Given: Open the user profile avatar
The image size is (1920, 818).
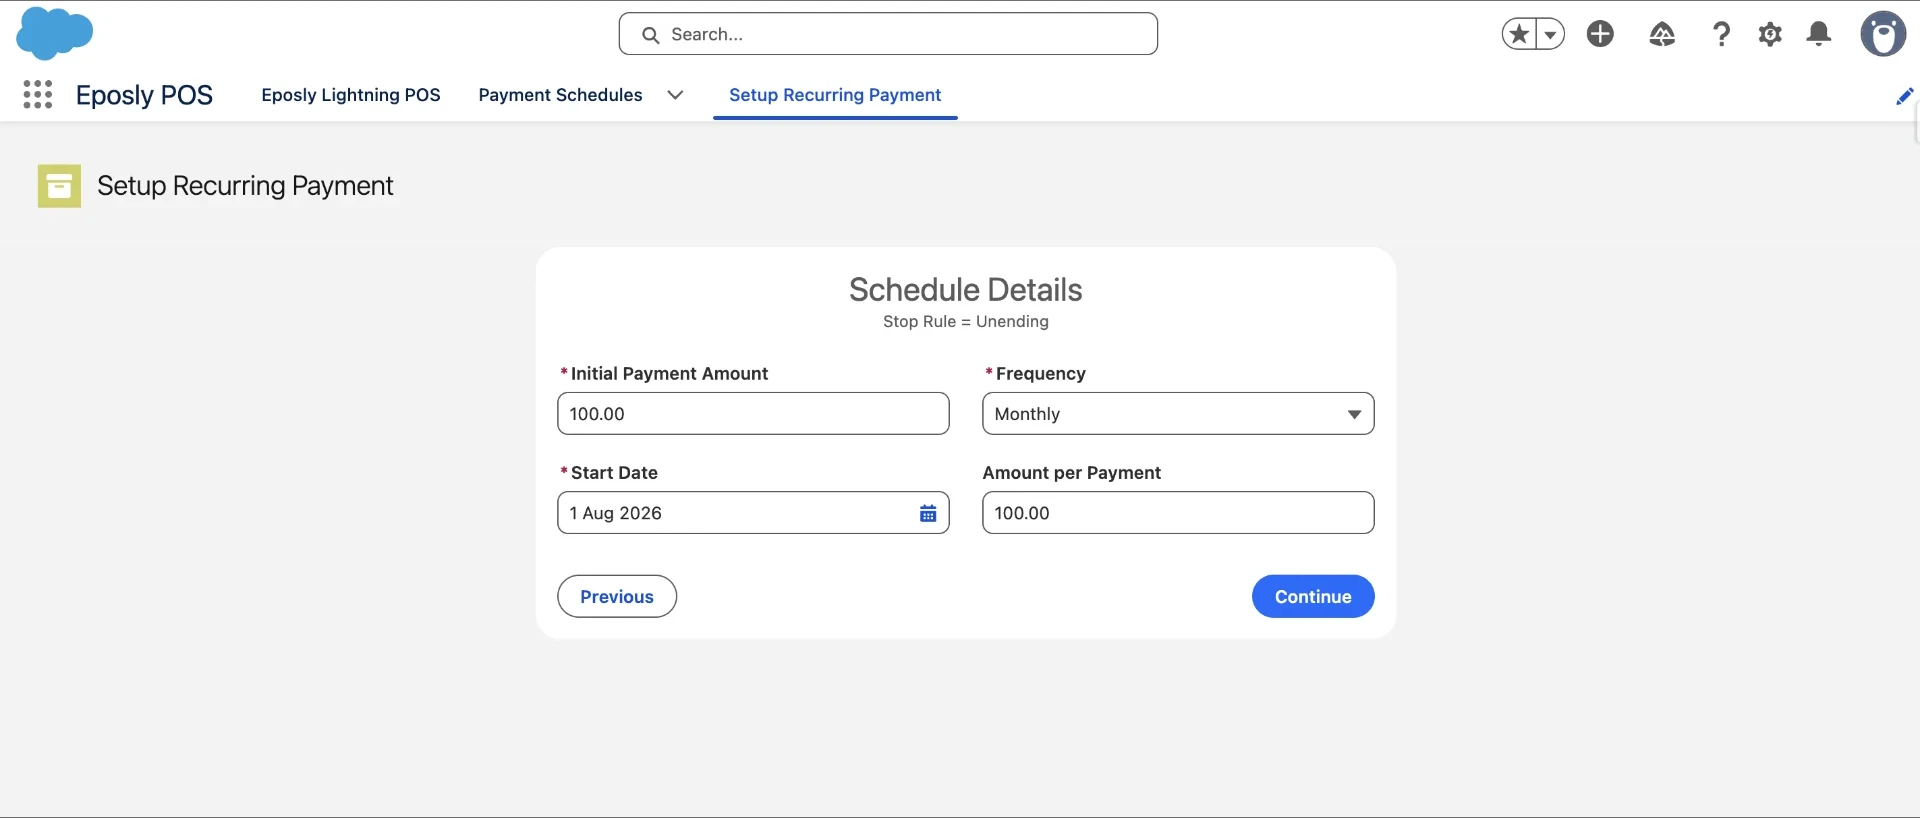Looking at the screenshot, I should point(1883,34).
